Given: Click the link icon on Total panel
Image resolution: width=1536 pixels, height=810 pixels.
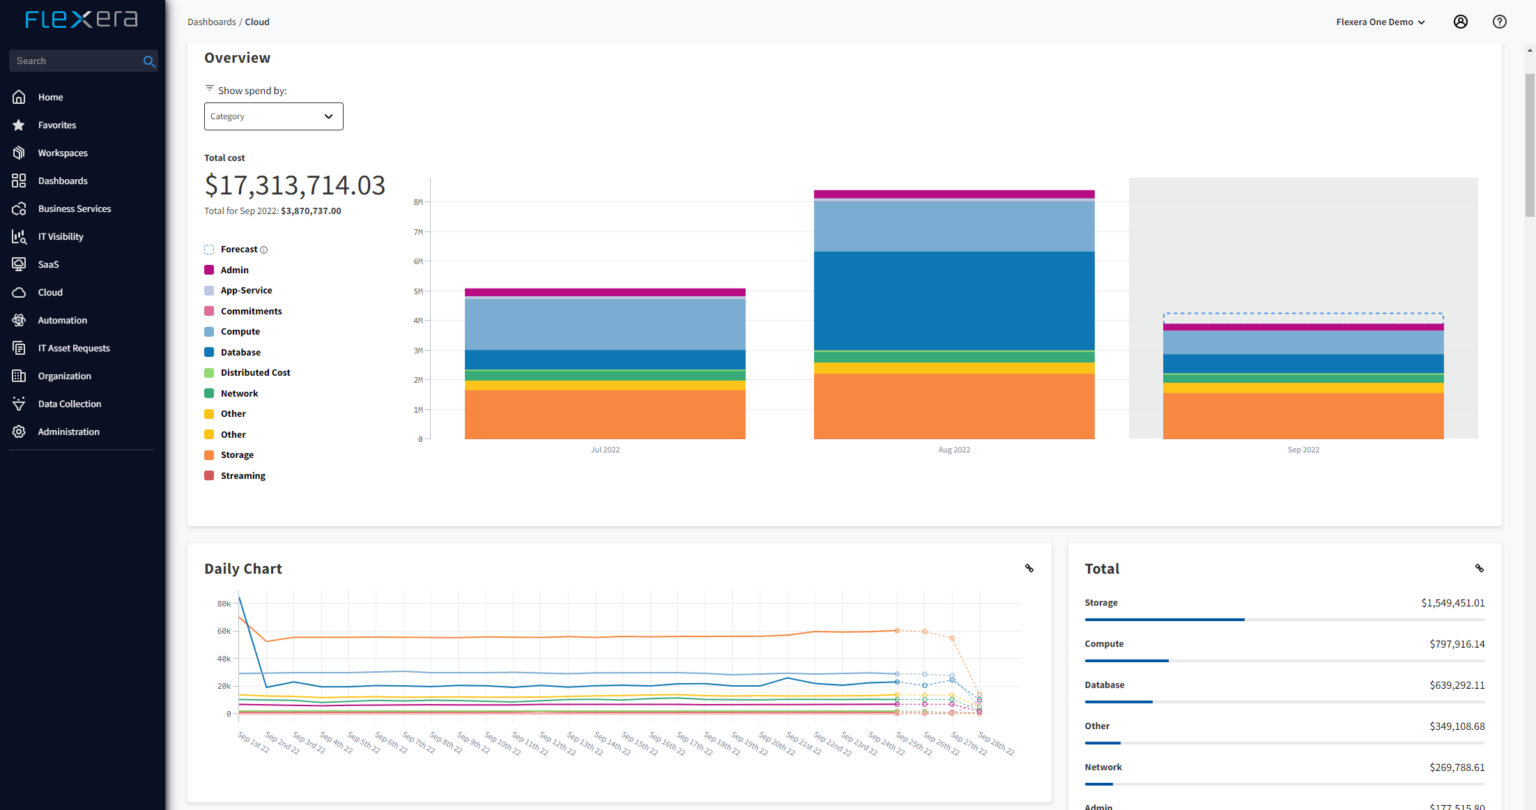Looking at the screenshot, I should tap(1479, 569).
